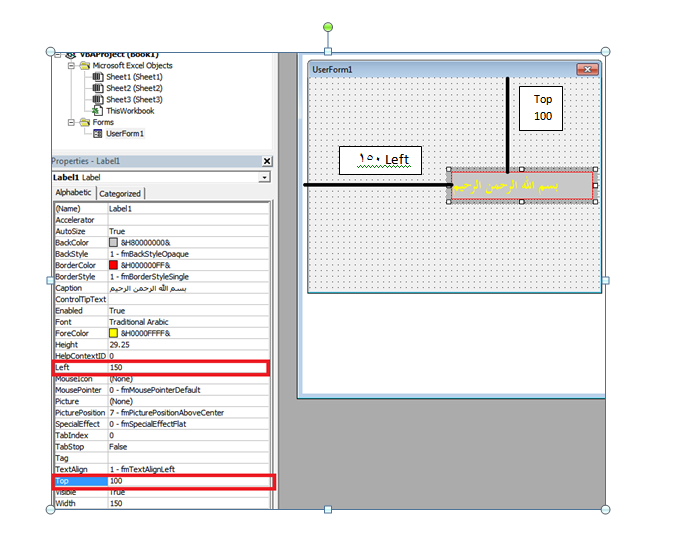The width and height of the screenshot is (677, 543).
Task: Switch to the Categorized tab
Action: point(120,194)
